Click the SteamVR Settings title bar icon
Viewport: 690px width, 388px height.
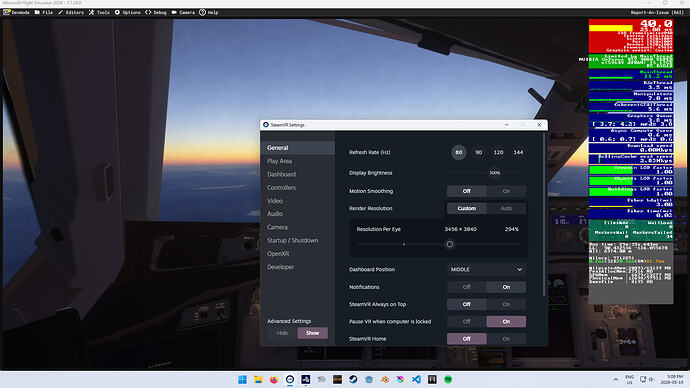point(266,125)
